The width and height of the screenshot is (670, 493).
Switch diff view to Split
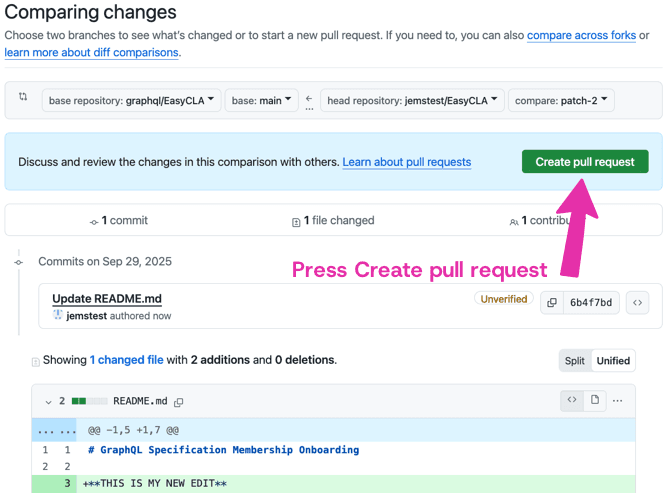coord(575,361)
